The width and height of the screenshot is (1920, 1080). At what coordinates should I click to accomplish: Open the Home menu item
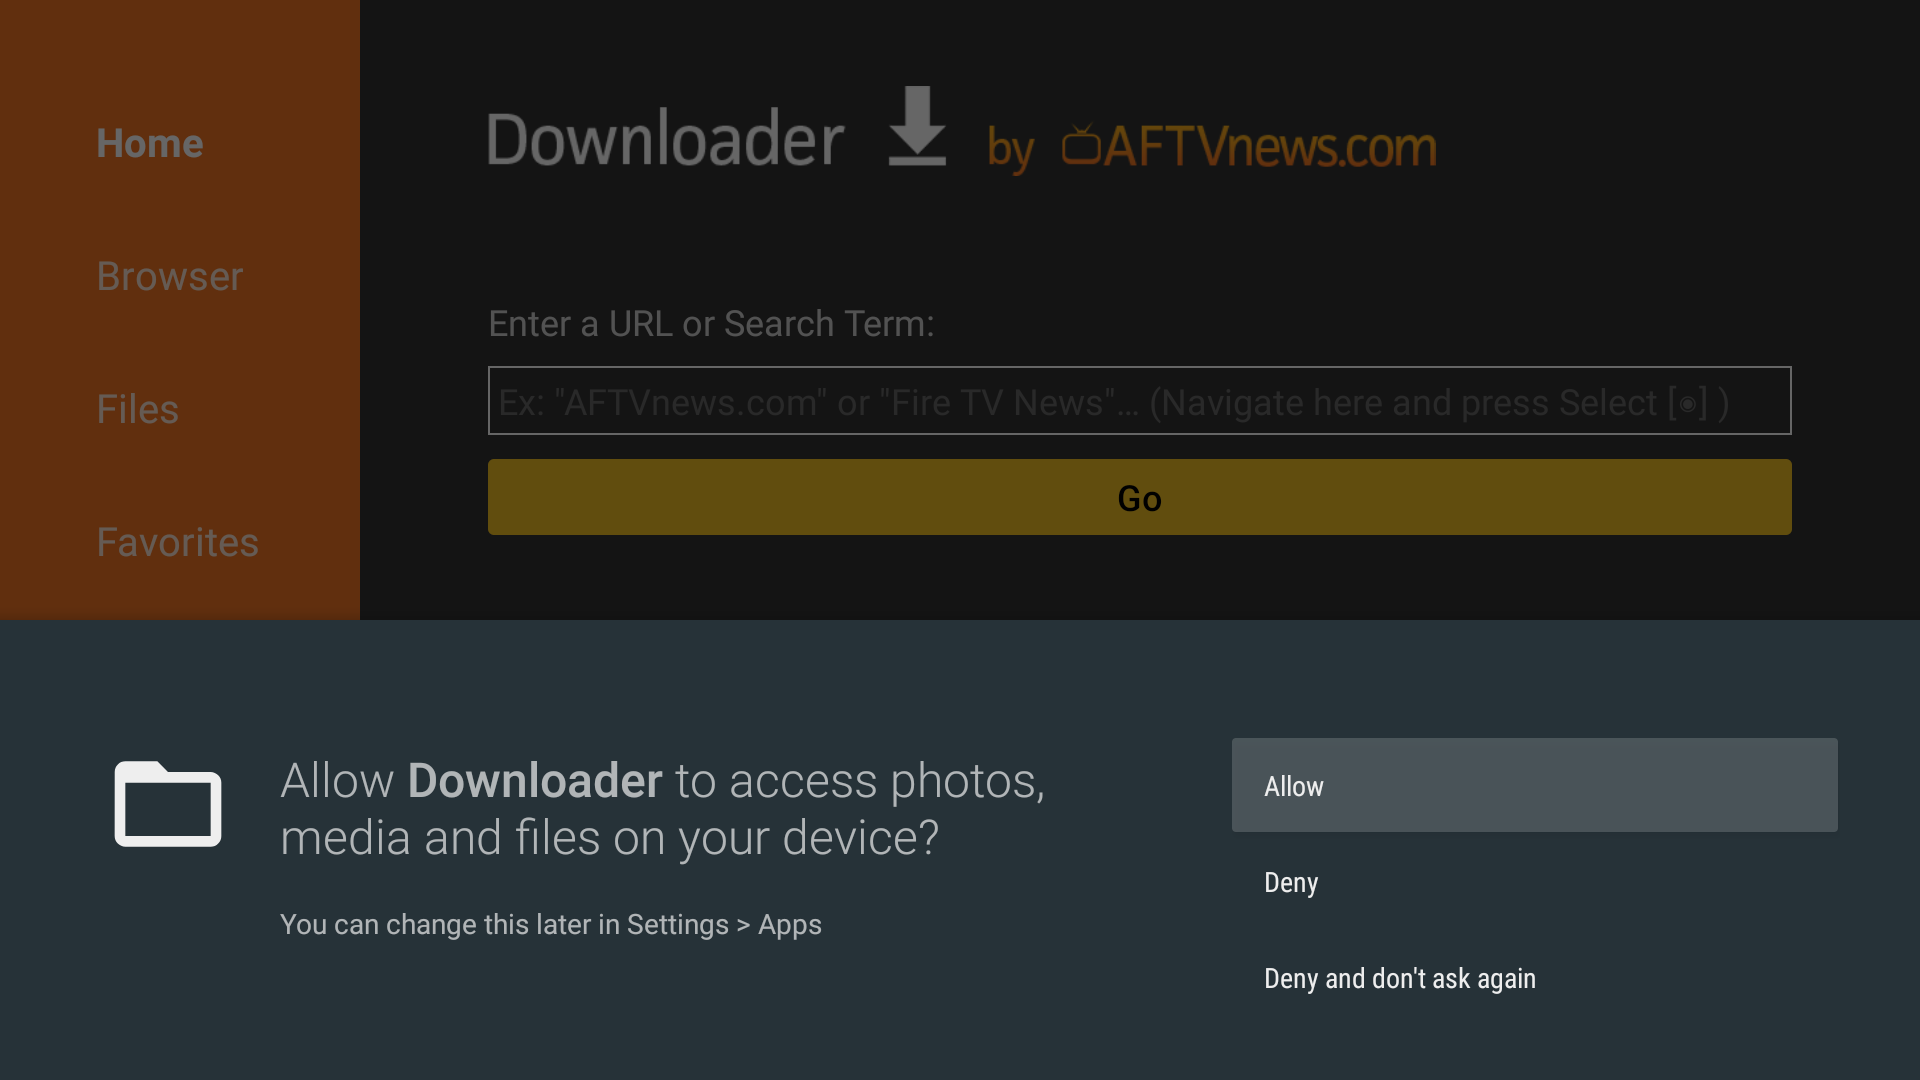pos(150,144)
